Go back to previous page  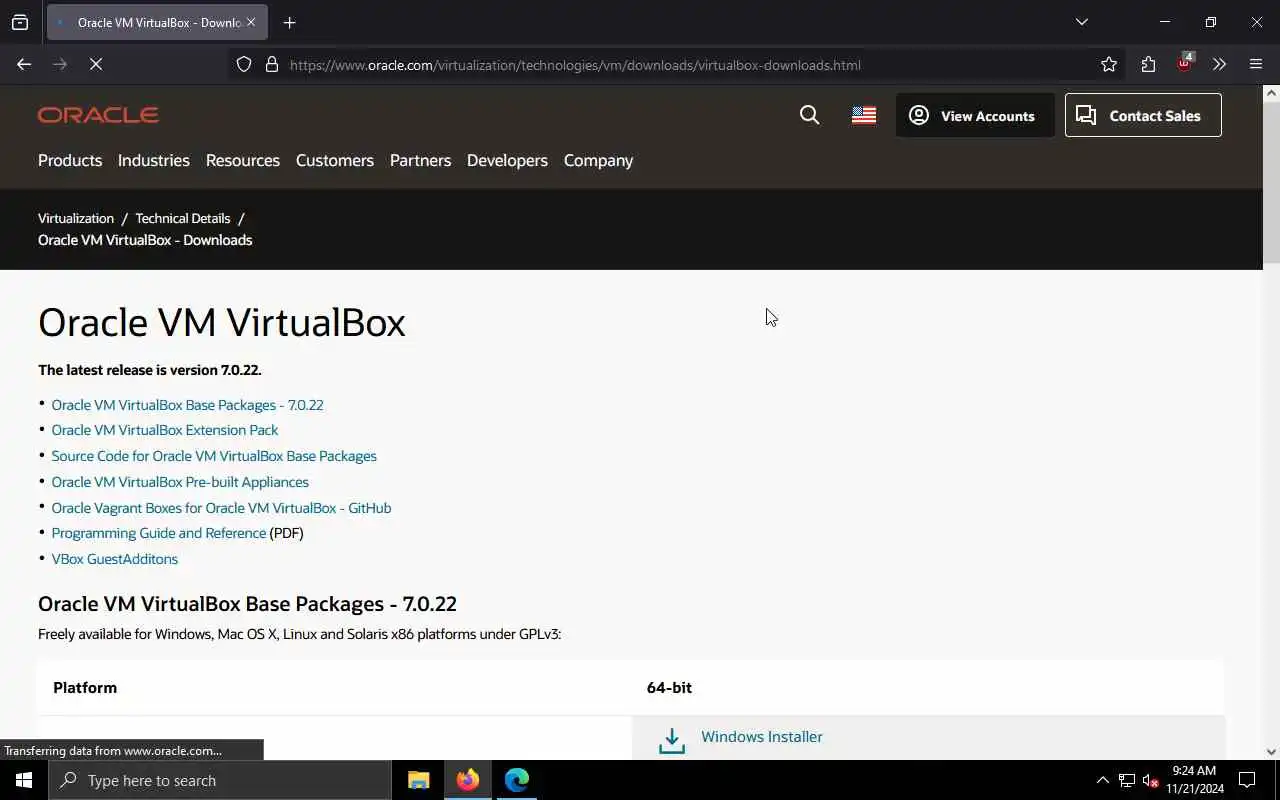(24, 64)
